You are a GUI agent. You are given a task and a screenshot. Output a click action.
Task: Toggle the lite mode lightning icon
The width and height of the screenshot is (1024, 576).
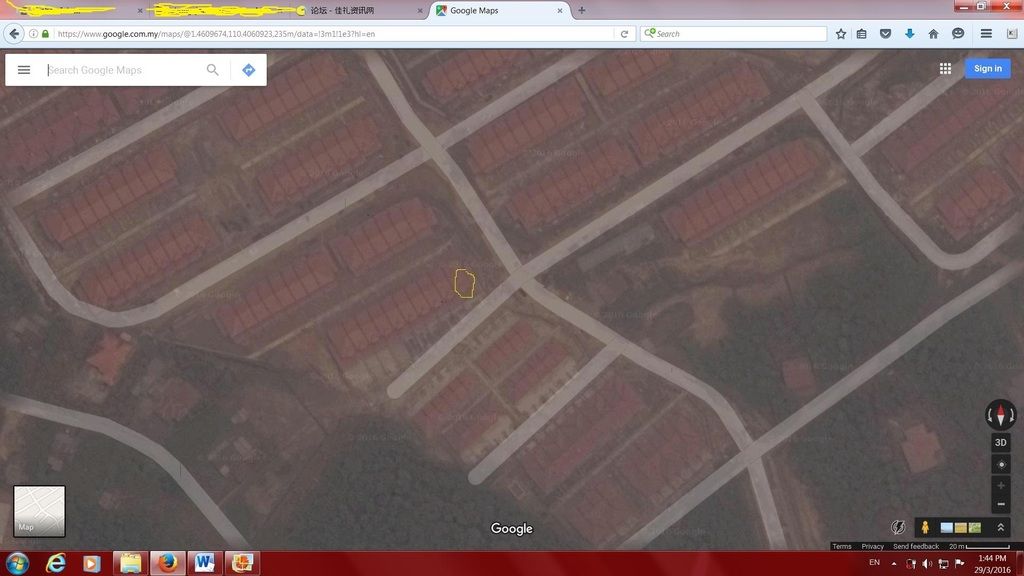pos(898,527)
